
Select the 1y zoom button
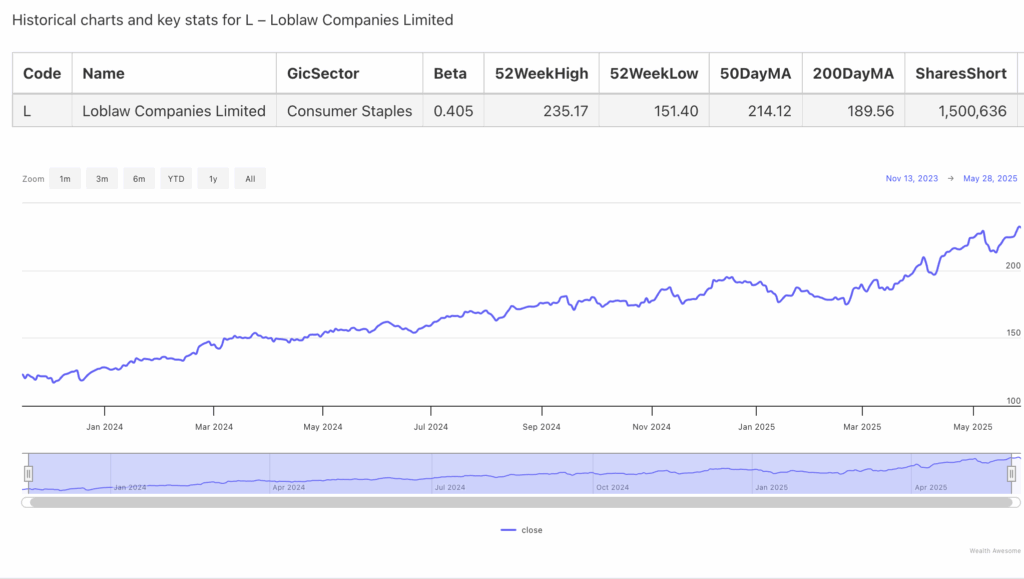point(213,178)
